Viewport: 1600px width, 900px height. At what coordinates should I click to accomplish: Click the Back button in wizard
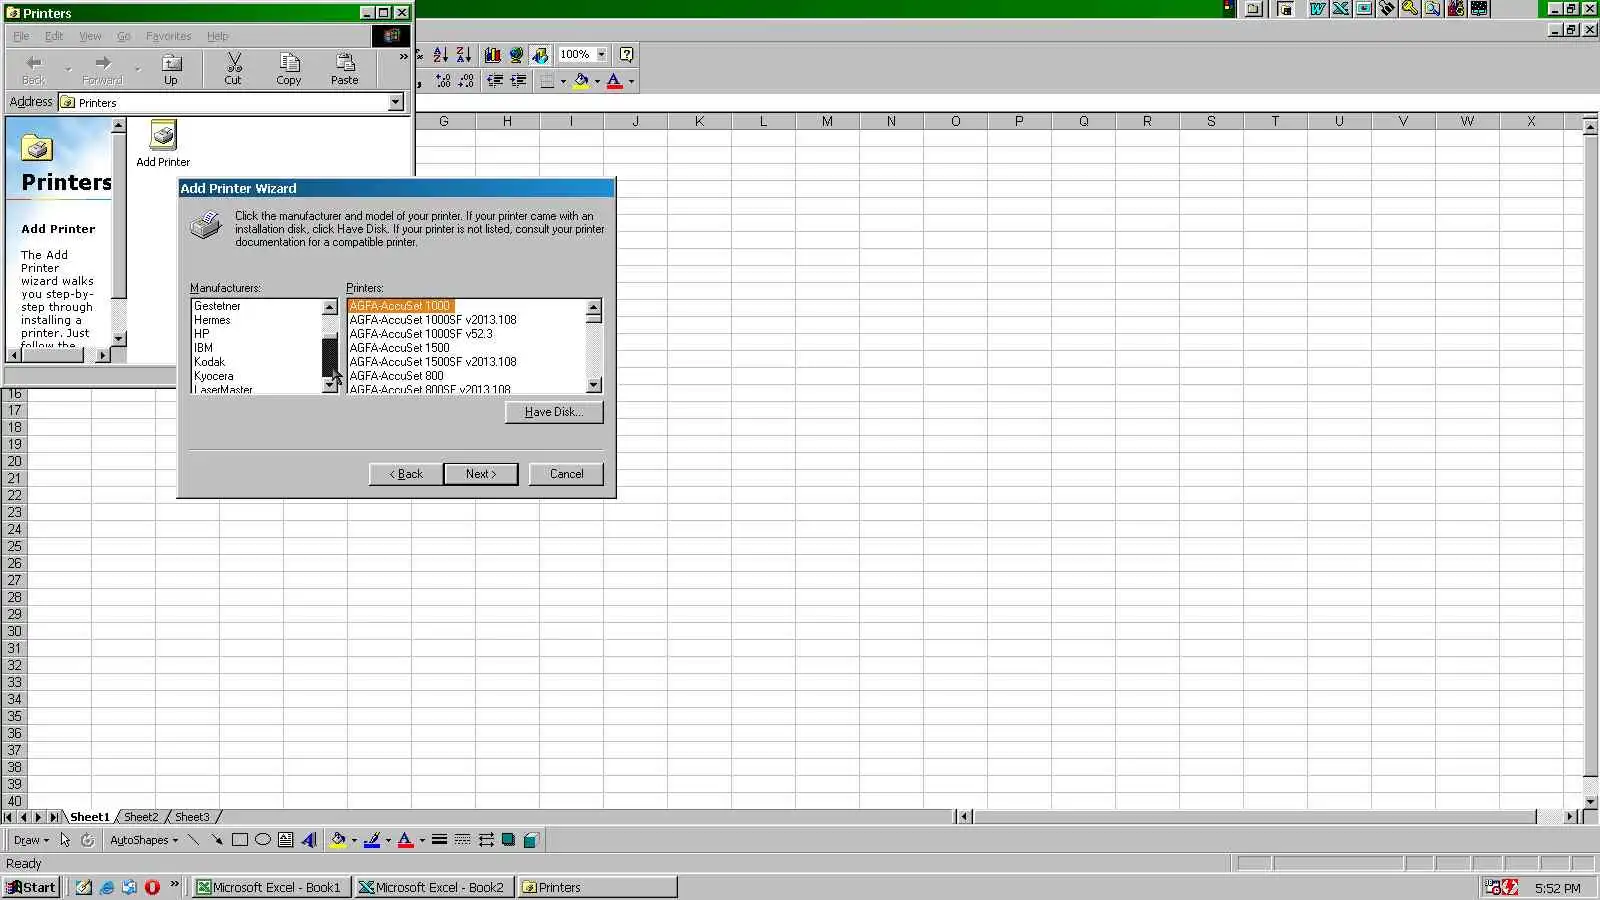coord(406,474)
